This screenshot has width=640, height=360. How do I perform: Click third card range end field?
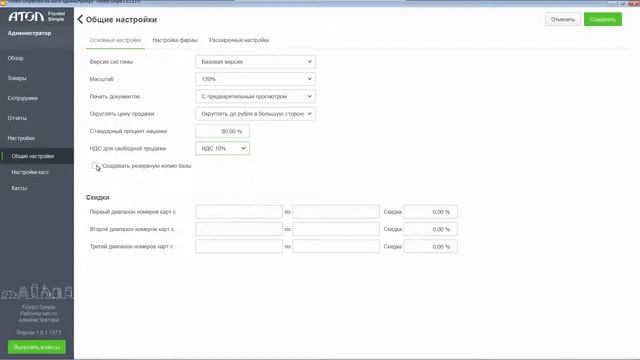pos(336,247)
